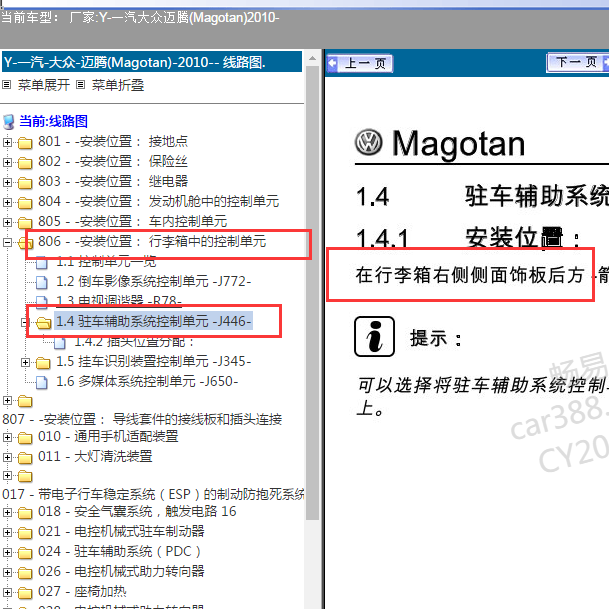Open 1.2 倒车影像系统控制单元 -J772-
Screen dimensions: 609x609
pyautogui.click(x=154, y=282)
